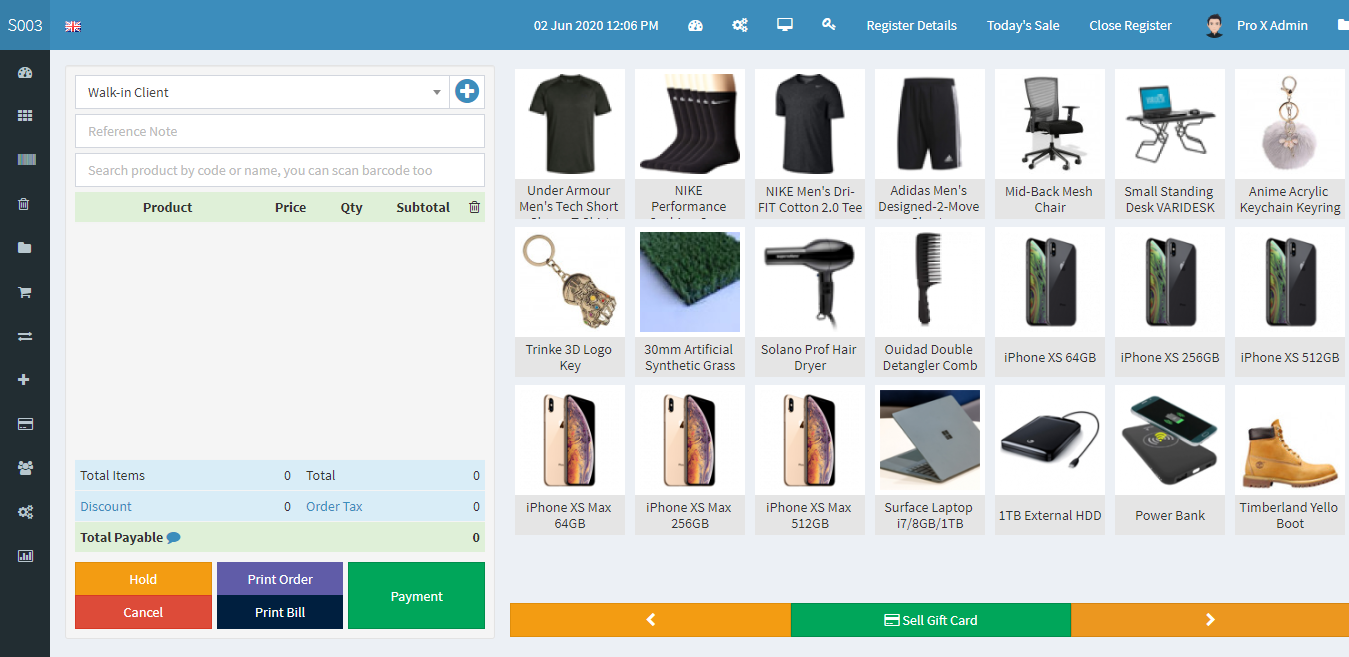The width and height of the screenshot is (1349, 657).
Task: Click the monitor screen icon in top bar
Action: click(785, 25)
